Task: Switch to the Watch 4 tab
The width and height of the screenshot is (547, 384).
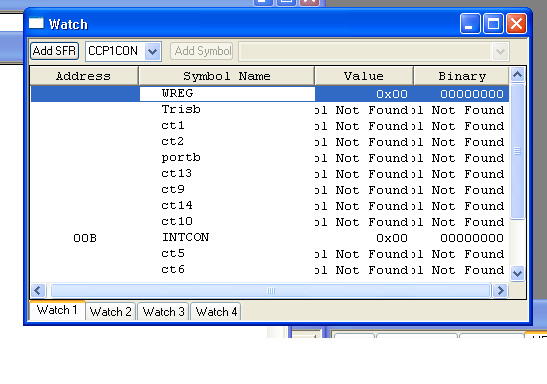Action: coord(216,311)
